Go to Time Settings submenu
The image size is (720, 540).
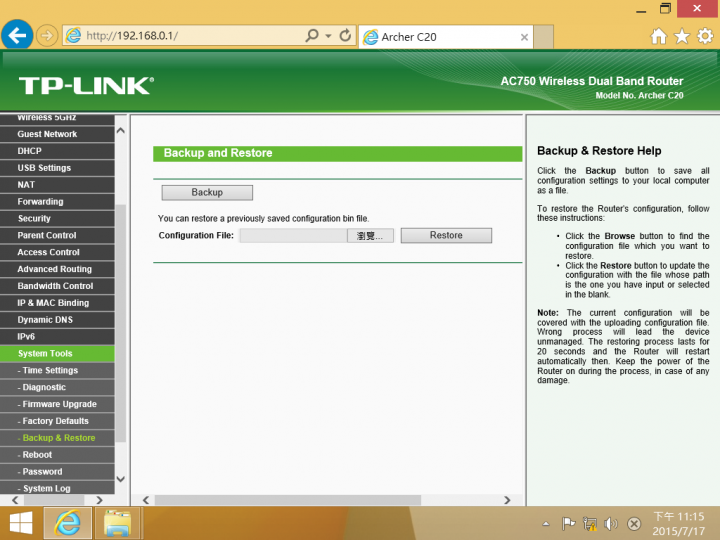[57, 371]
